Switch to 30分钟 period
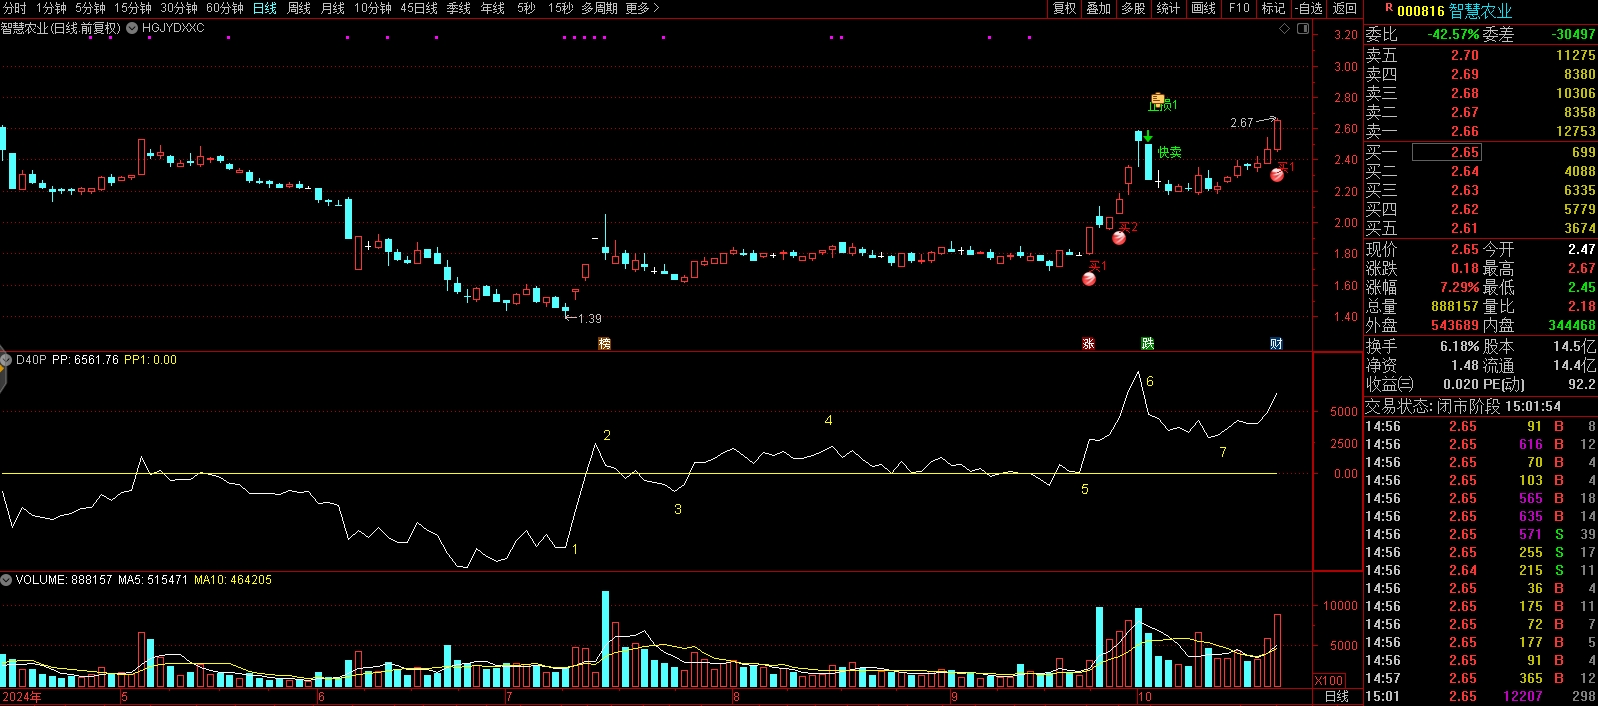Screen dimensions: 1598x706 click(x=179, y=8)
